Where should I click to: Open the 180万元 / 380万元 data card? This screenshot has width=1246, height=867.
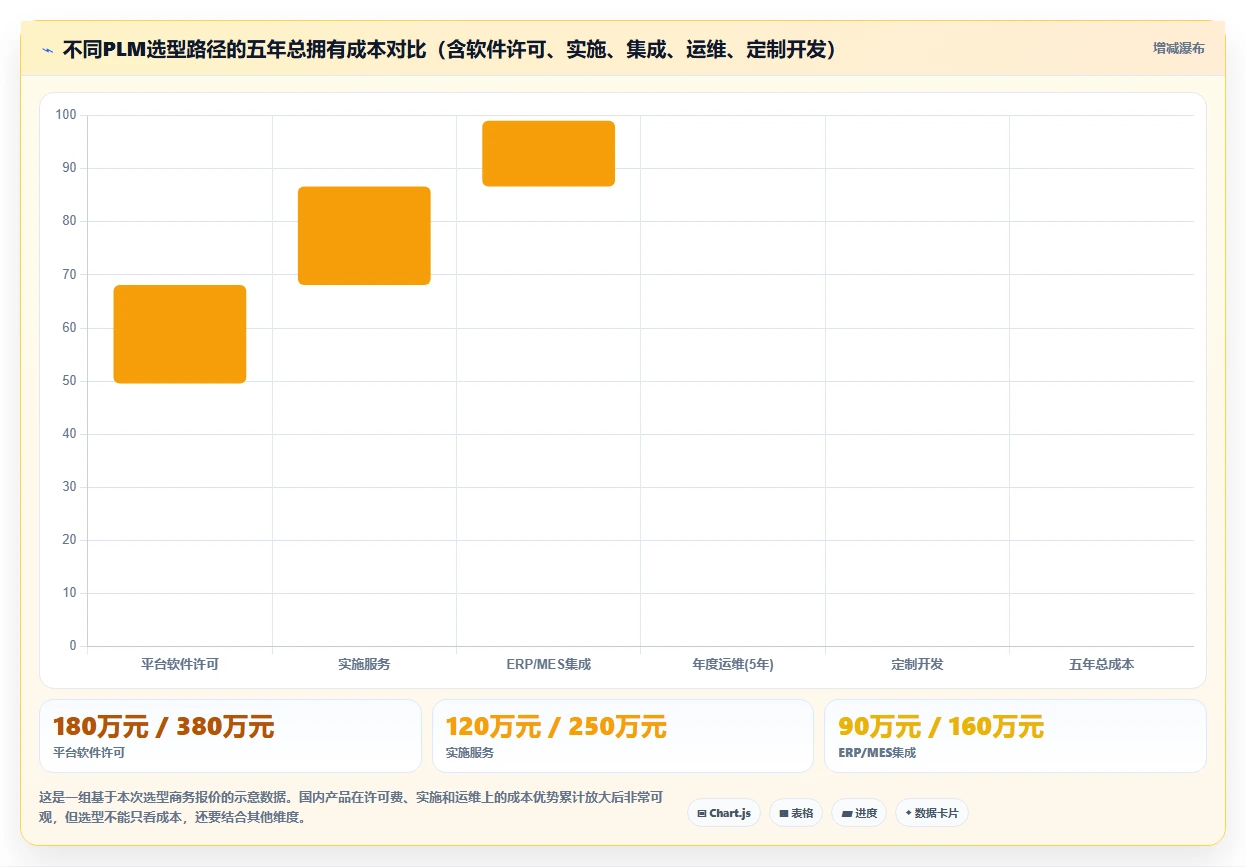[230, 736]
